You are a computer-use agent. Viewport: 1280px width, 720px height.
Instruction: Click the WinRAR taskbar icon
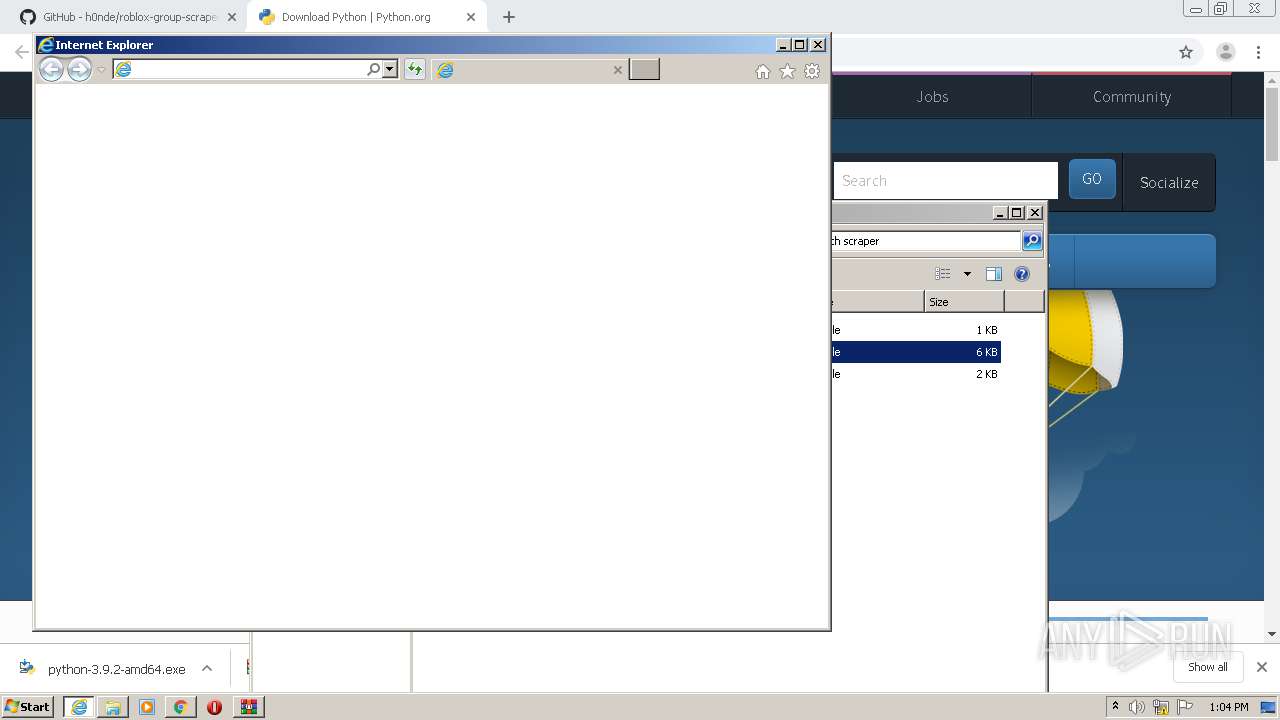249,707
